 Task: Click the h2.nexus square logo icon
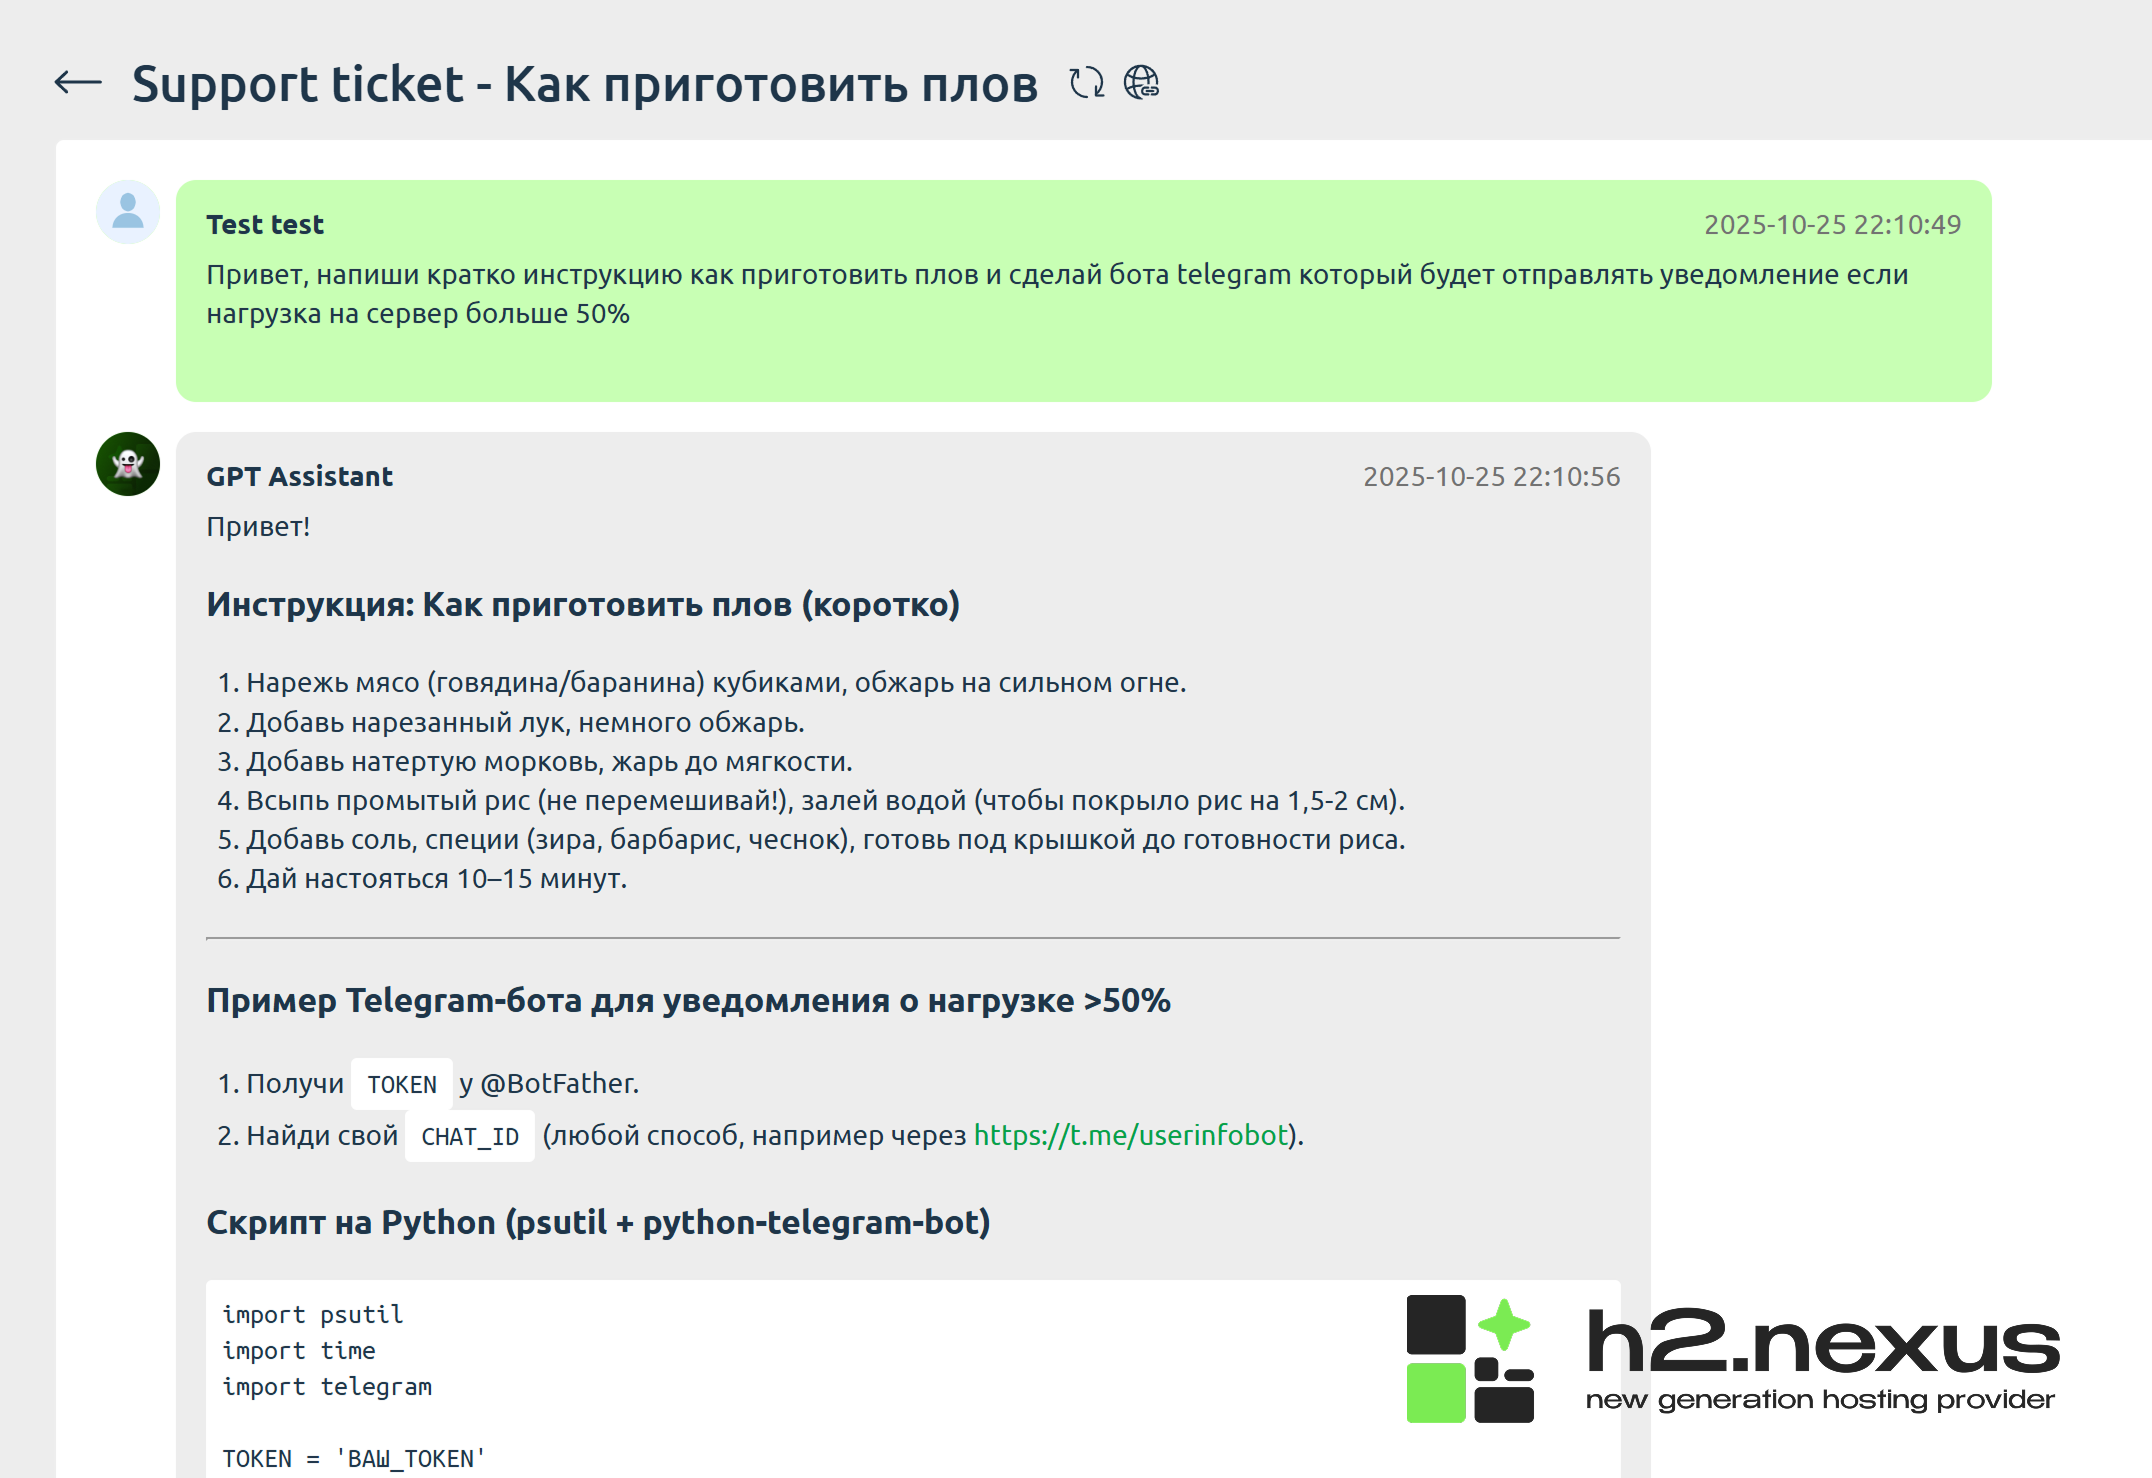[x=1469, y=1358]
